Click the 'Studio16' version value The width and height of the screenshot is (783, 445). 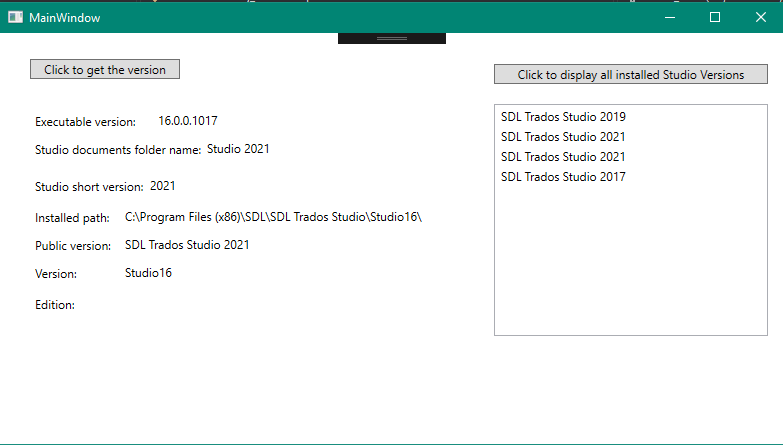coord(148,273)
